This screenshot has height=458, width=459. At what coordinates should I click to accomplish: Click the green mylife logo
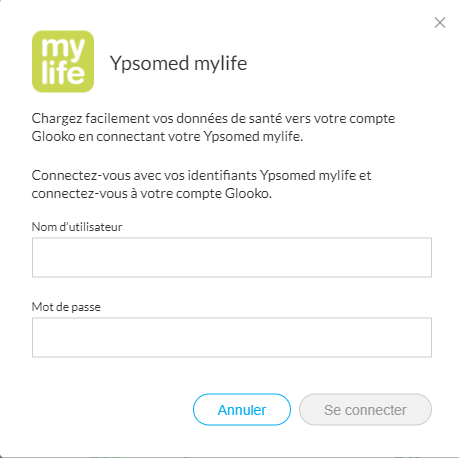pyautogui.click(x=63, y=61)
